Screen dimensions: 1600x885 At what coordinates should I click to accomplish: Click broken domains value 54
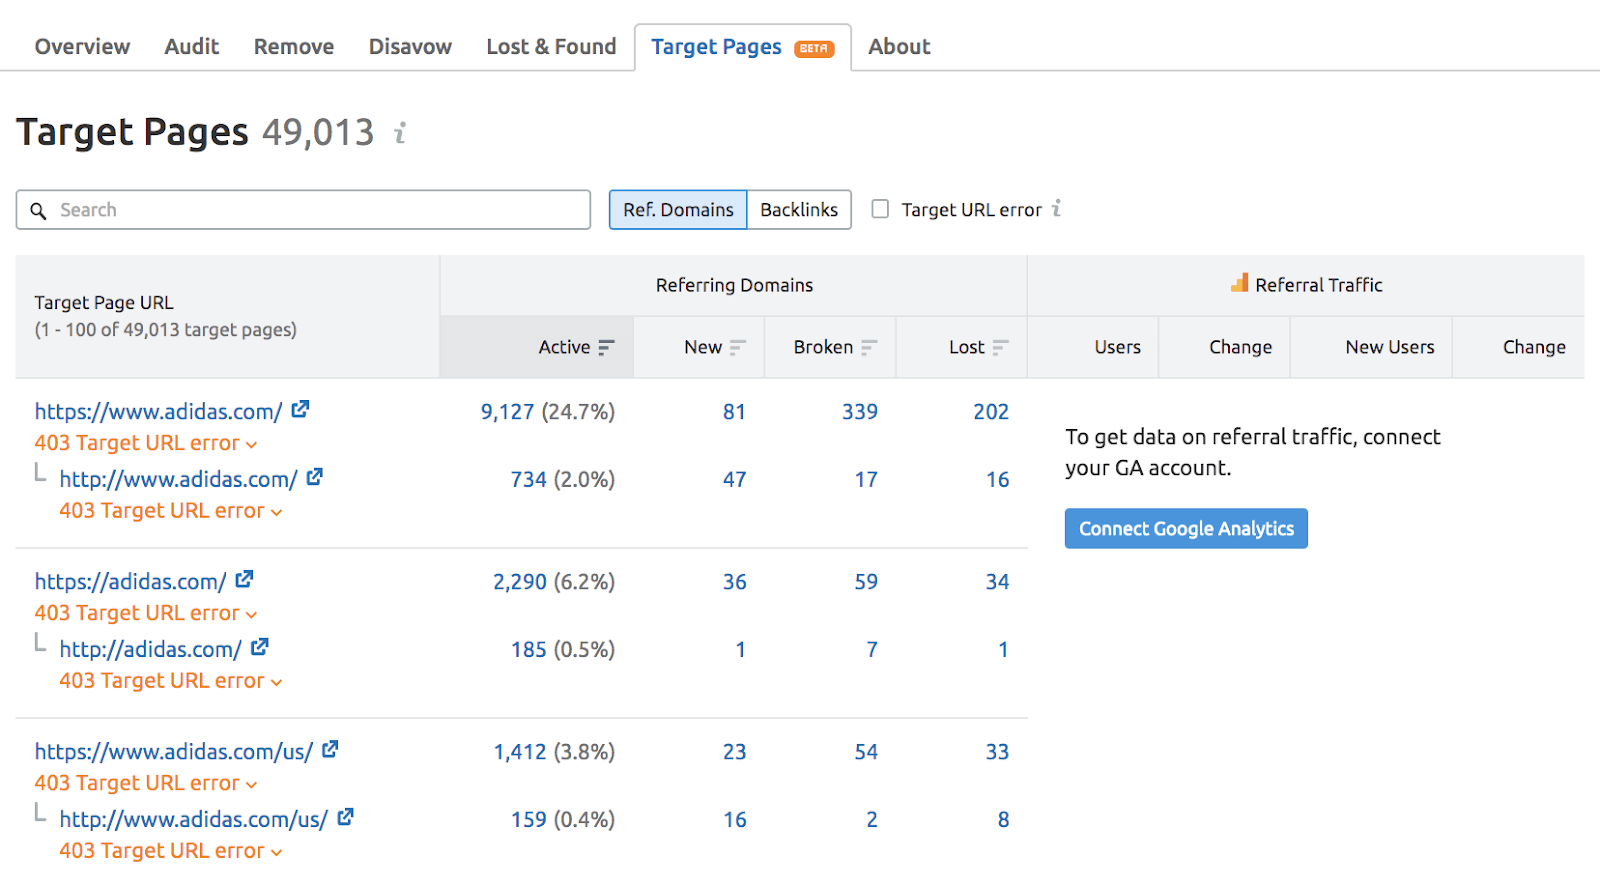coord(866,752)
